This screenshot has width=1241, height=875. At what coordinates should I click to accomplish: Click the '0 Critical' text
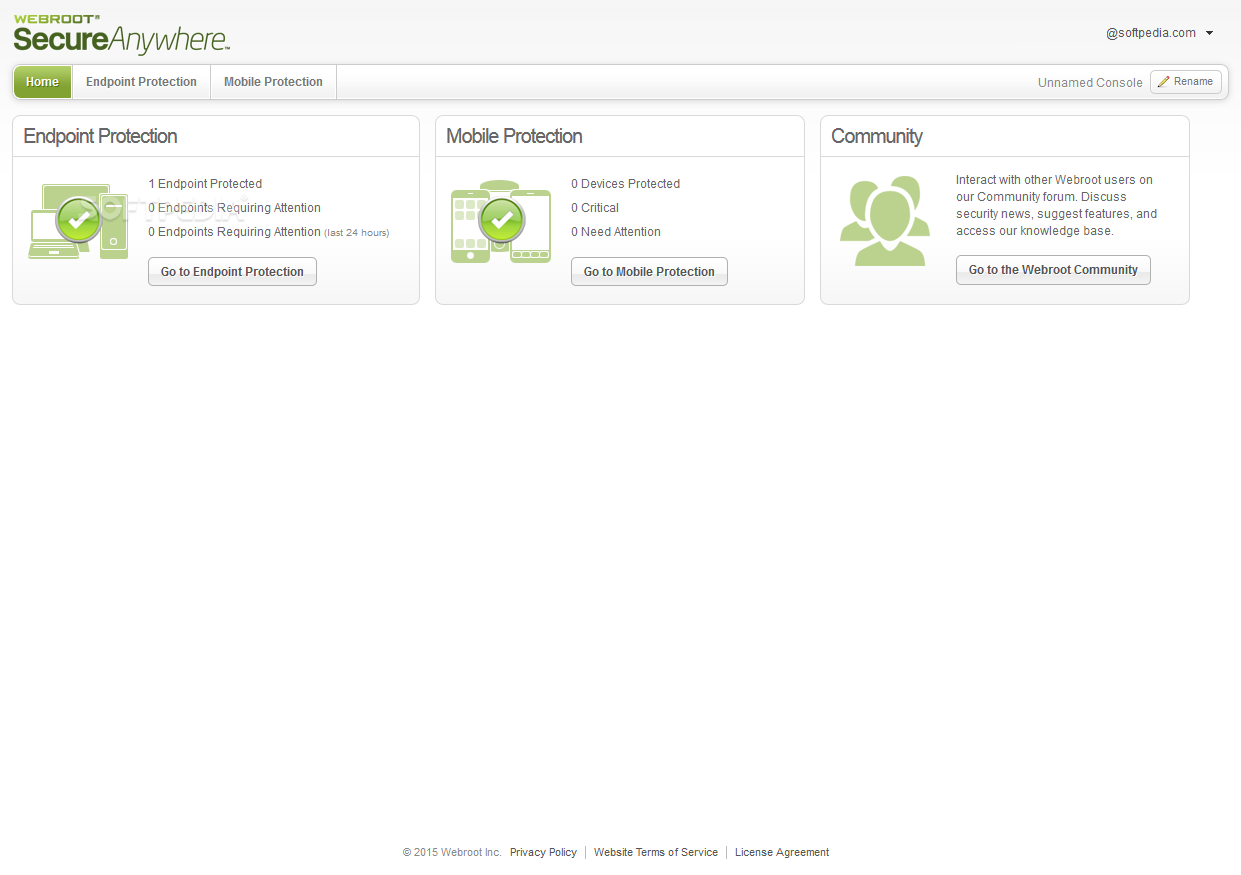(595, 208)
